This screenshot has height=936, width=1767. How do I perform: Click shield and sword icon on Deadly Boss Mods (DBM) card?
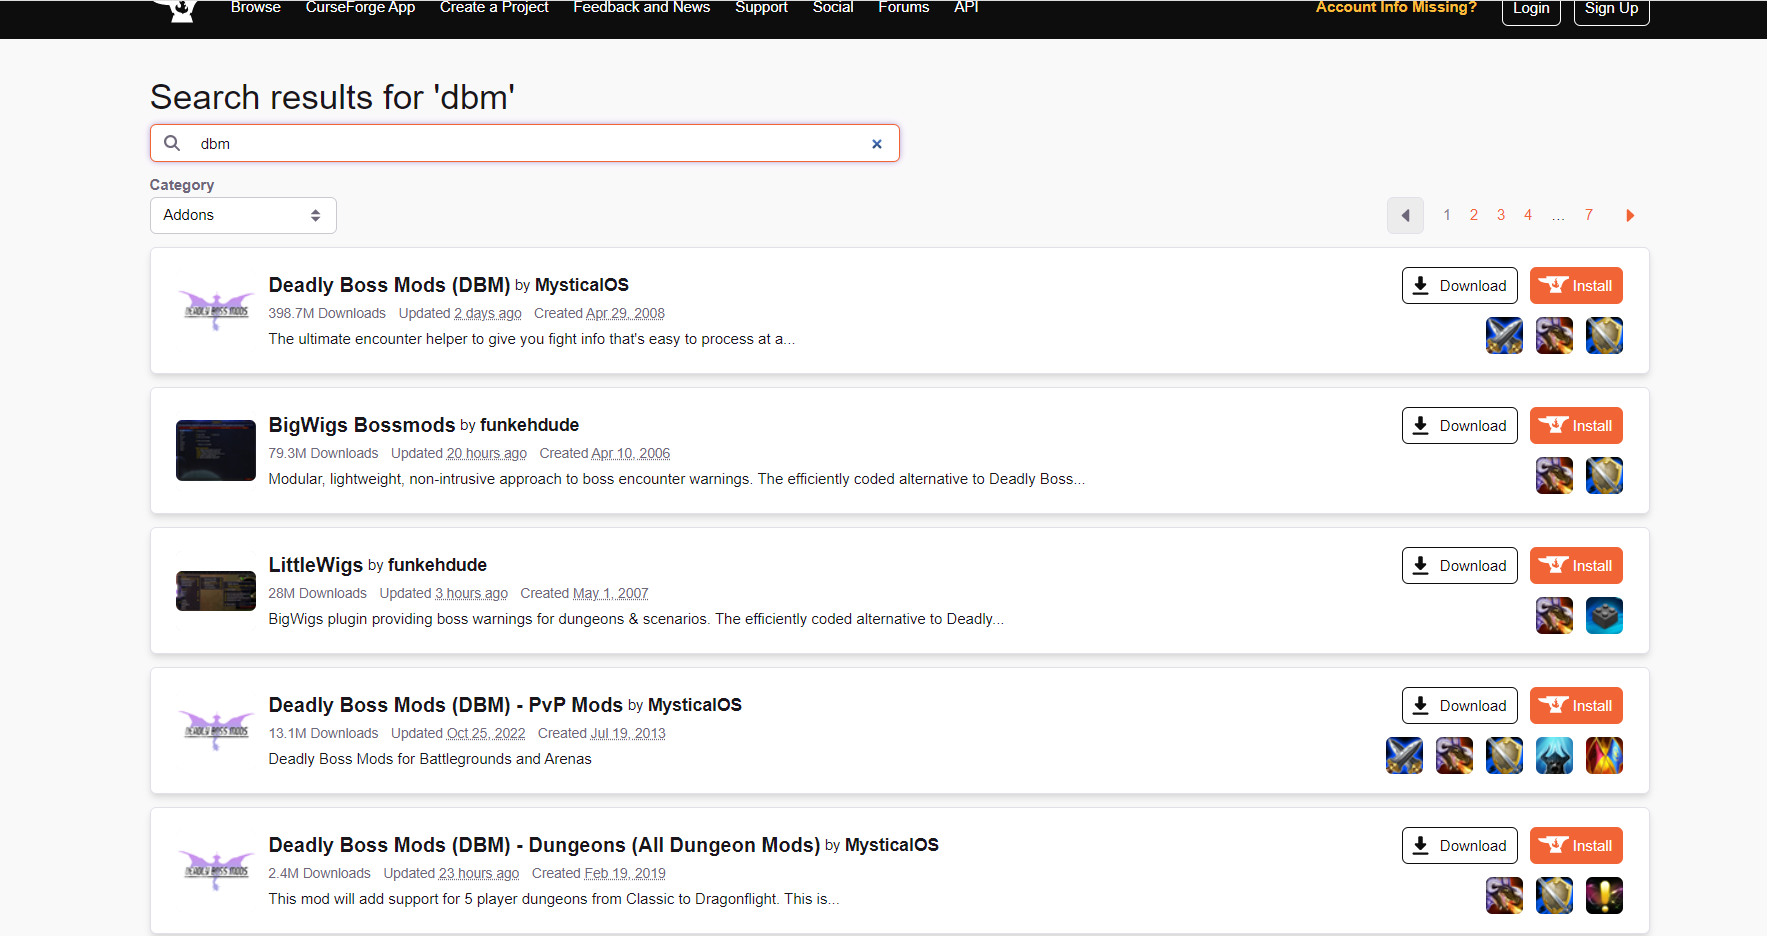(1604, 336)
